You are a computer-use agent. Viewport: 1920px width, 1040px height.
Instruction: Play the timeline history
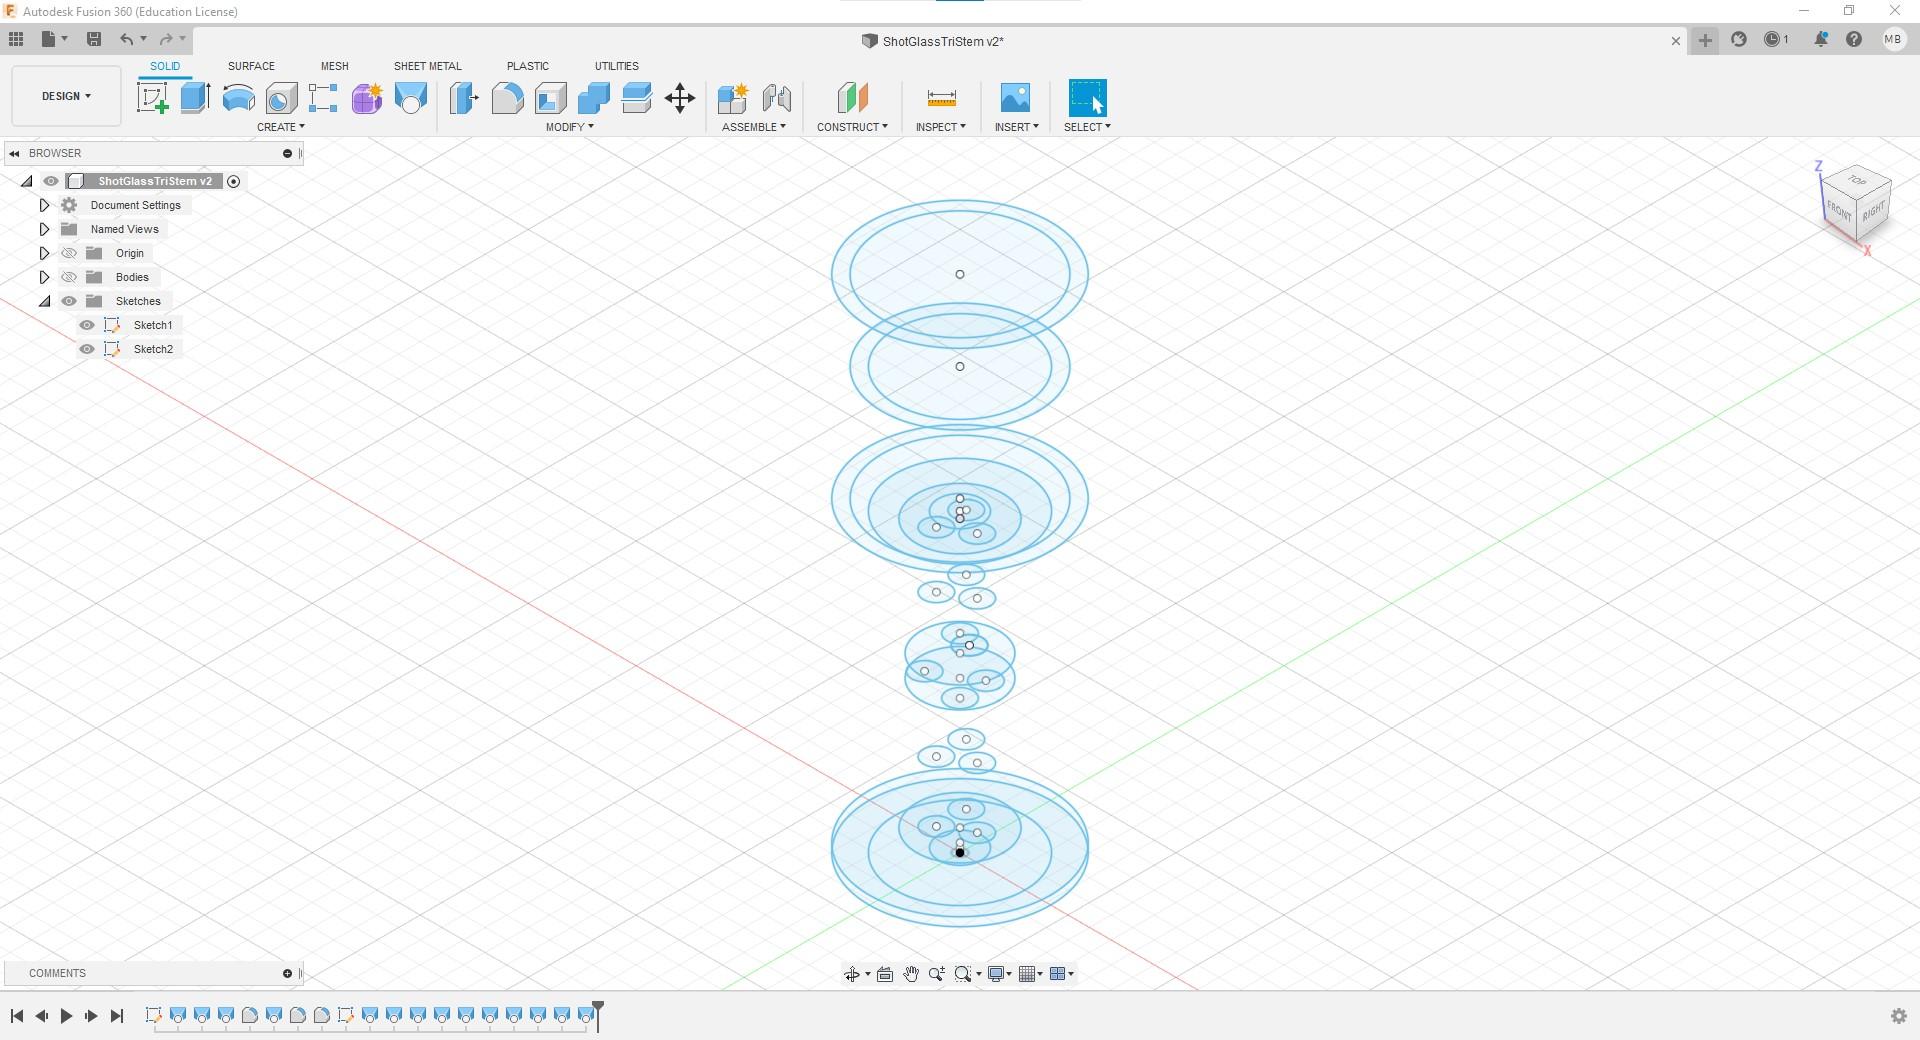66,1016
